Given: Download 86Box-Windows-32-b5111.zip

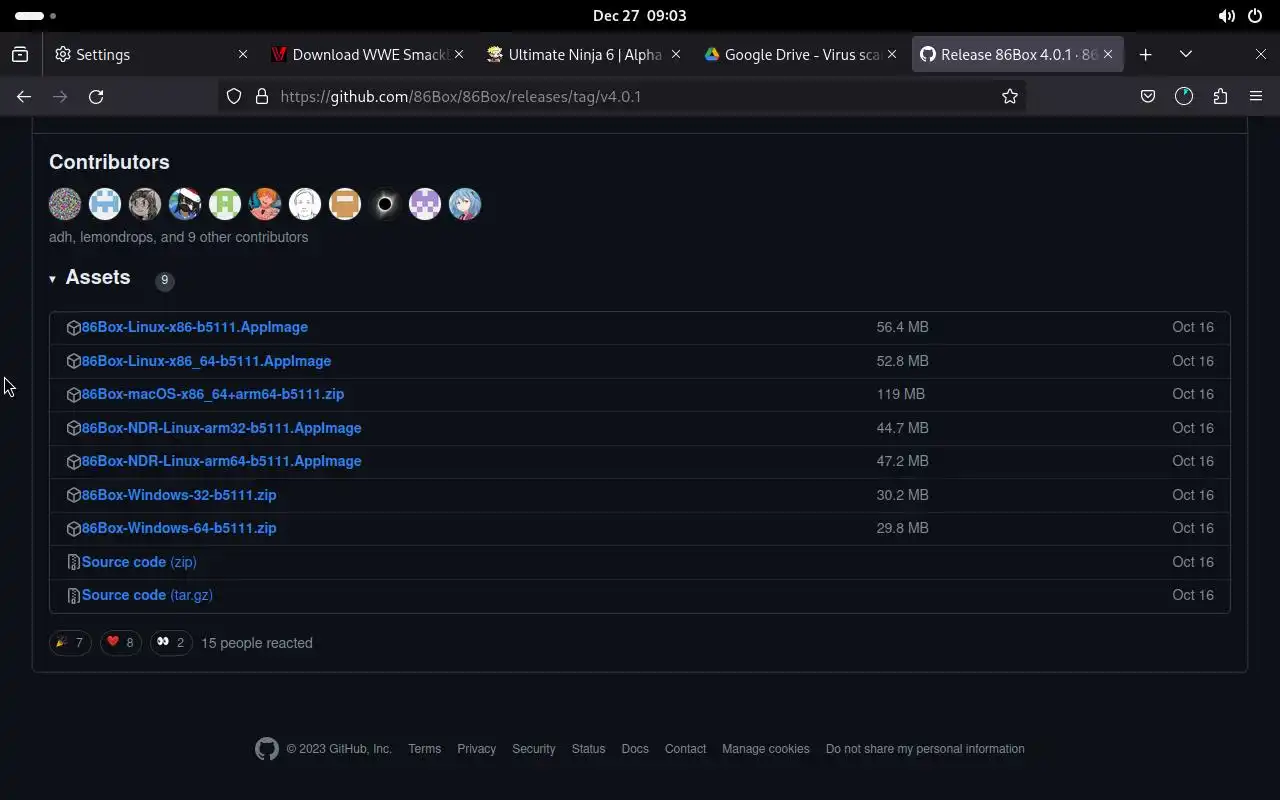Looking at the screenshot, I should coord(179,495).
